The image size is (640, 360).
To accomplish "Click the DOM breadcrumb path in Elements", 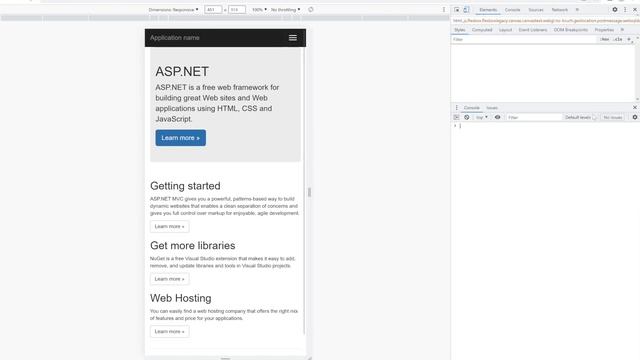I will coord(546,20).
